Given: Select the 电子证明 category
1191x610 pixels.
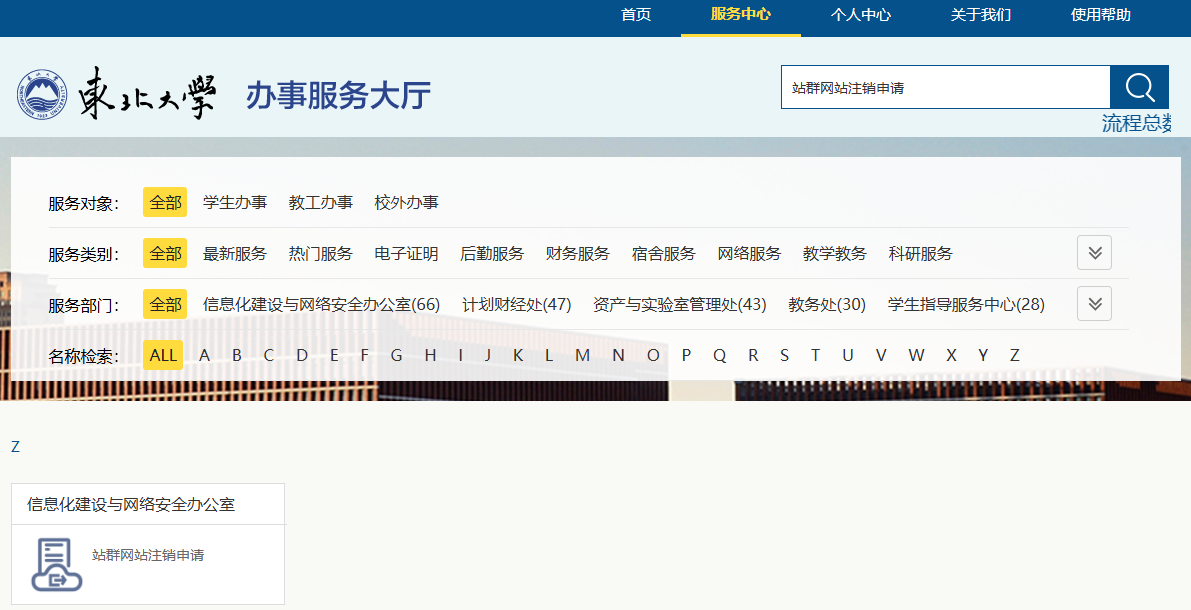Looking at the screenshot, I should tap(406, 254).
